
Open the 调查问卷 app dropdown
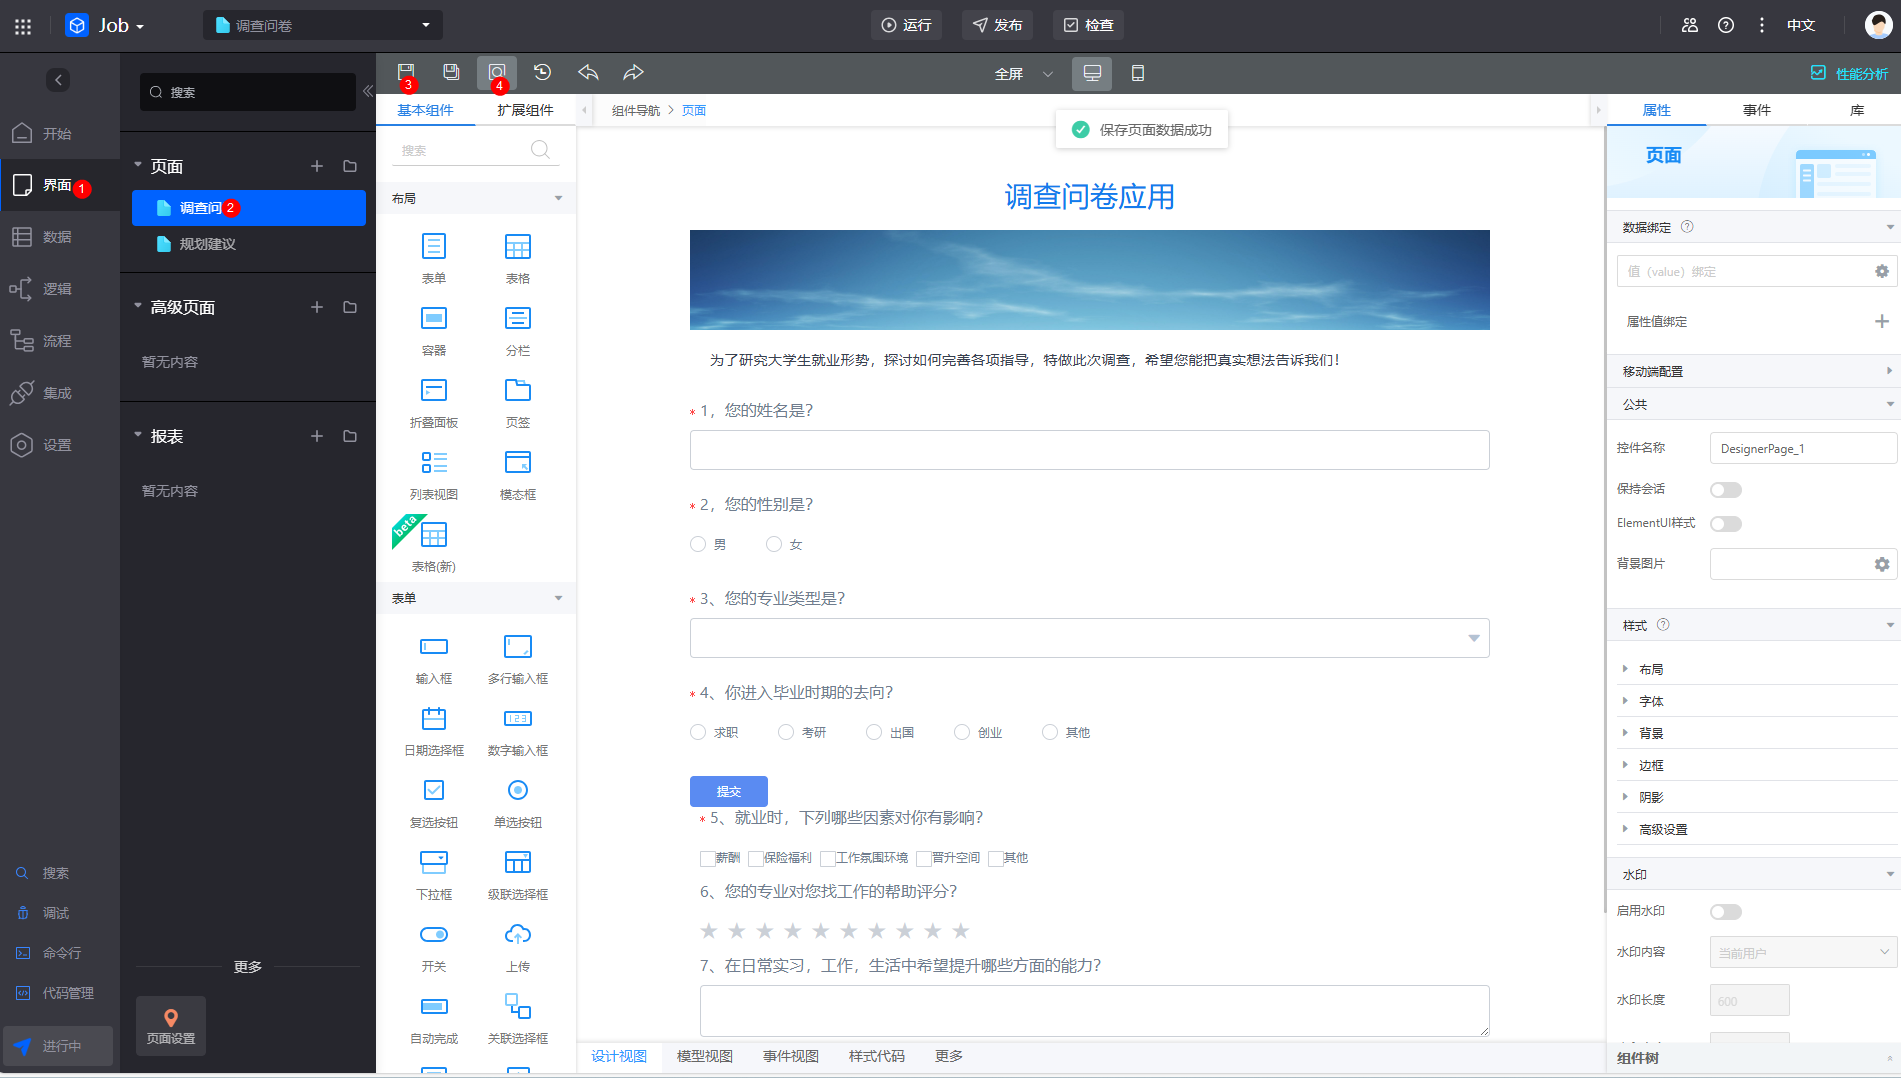pyautogui.click(x=323, y=25)
